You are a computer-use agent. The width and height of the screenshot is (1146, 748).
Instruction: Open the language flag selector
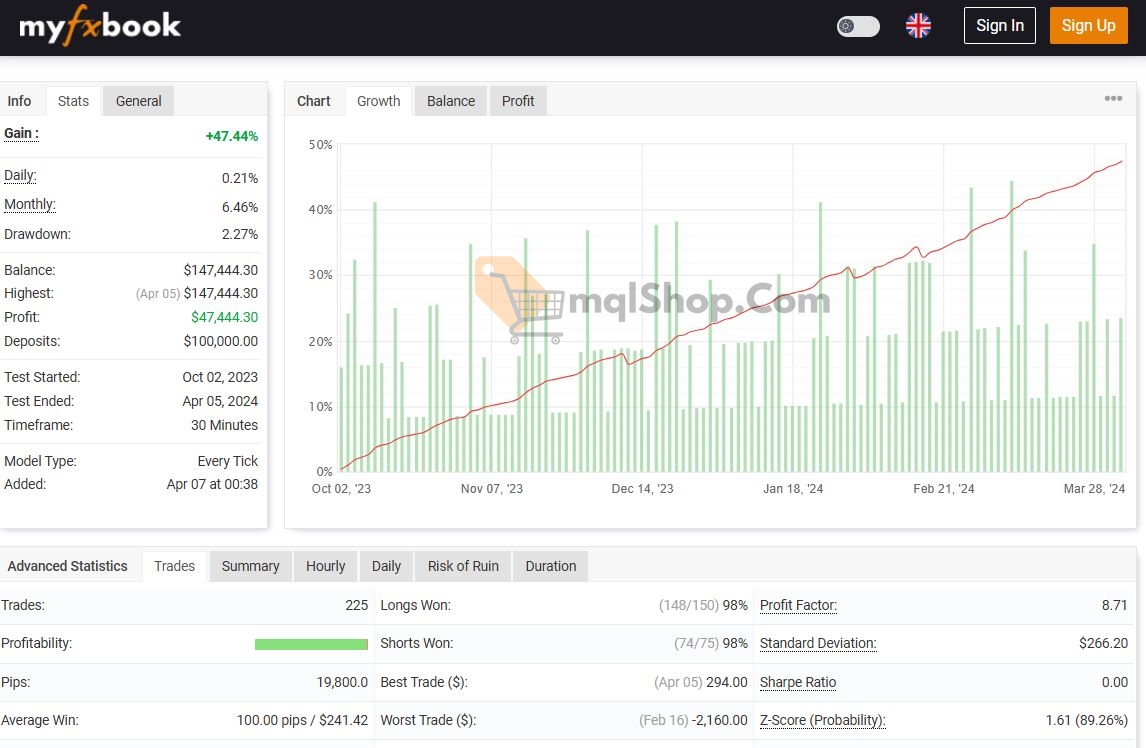click(918, 25)
